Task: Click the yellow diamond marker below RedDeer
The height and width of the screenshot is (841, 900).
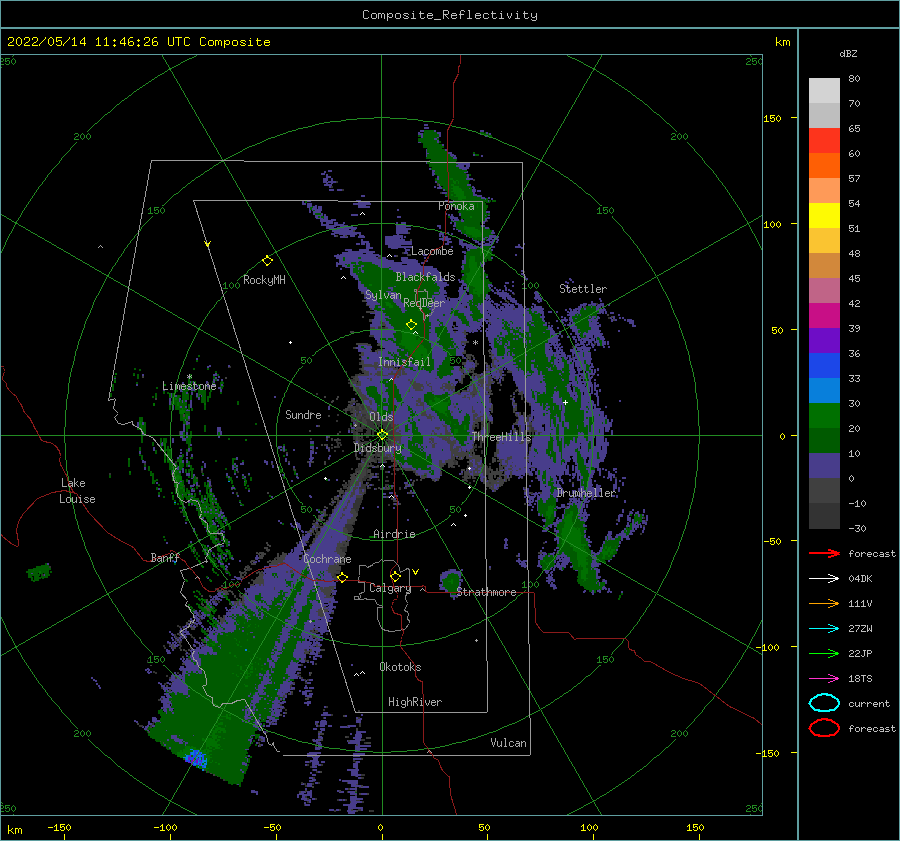Action: (411, 325)
